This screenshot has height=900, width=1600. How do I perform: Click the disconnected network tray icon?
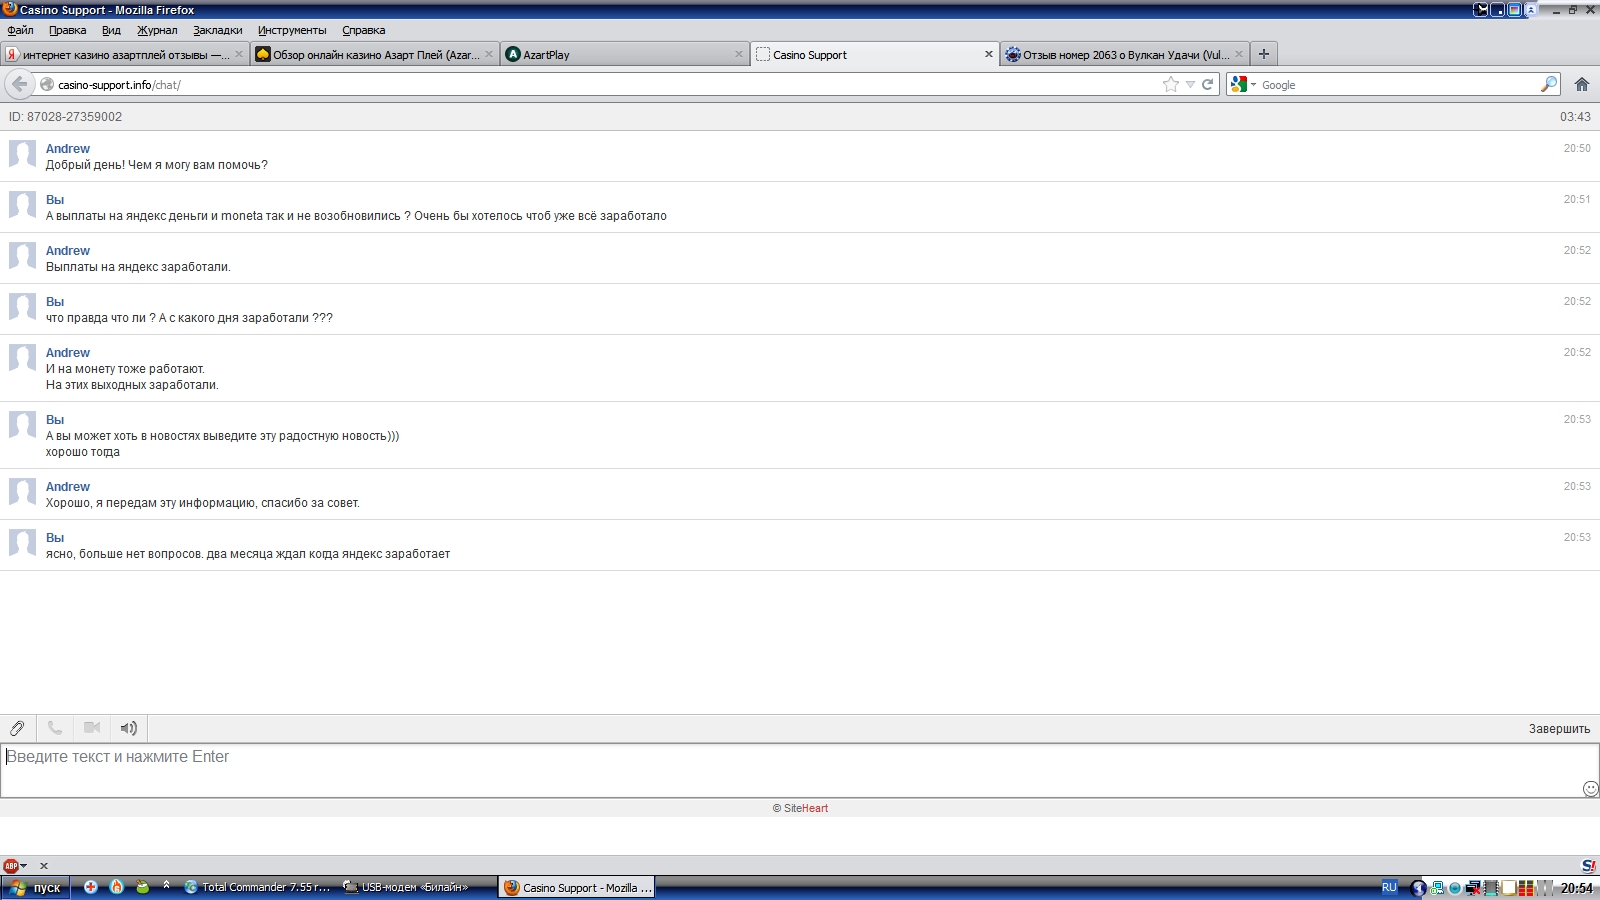[x=1472, y=888]
